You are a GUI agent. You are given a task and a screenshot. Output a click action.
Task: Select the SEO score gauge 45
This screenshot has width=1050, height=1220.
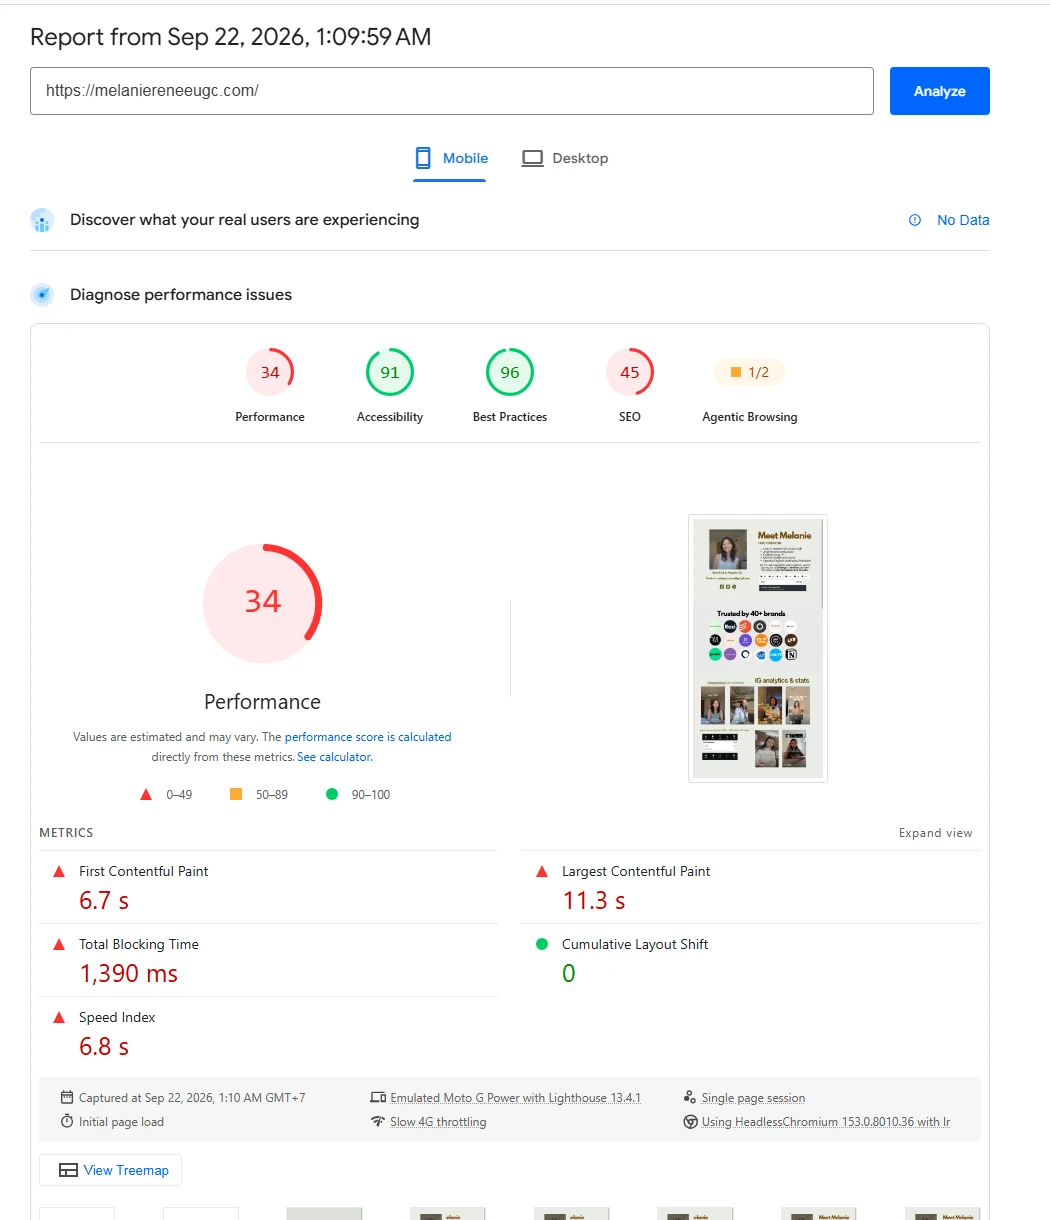(x=630, y=373)
